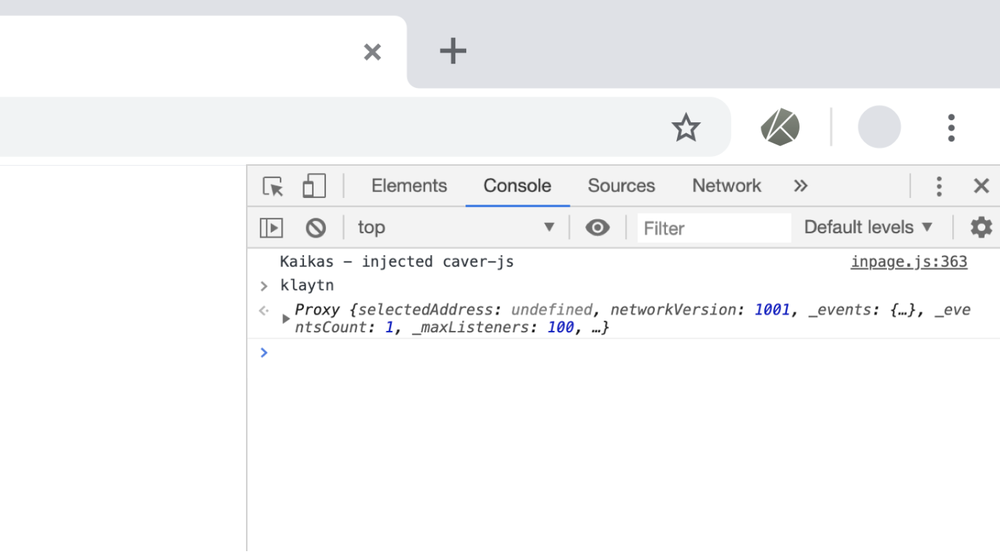Open the inpage.js:363 source link
The image size is (1000, 559).
pyautogui.click(x=909, y=262)
